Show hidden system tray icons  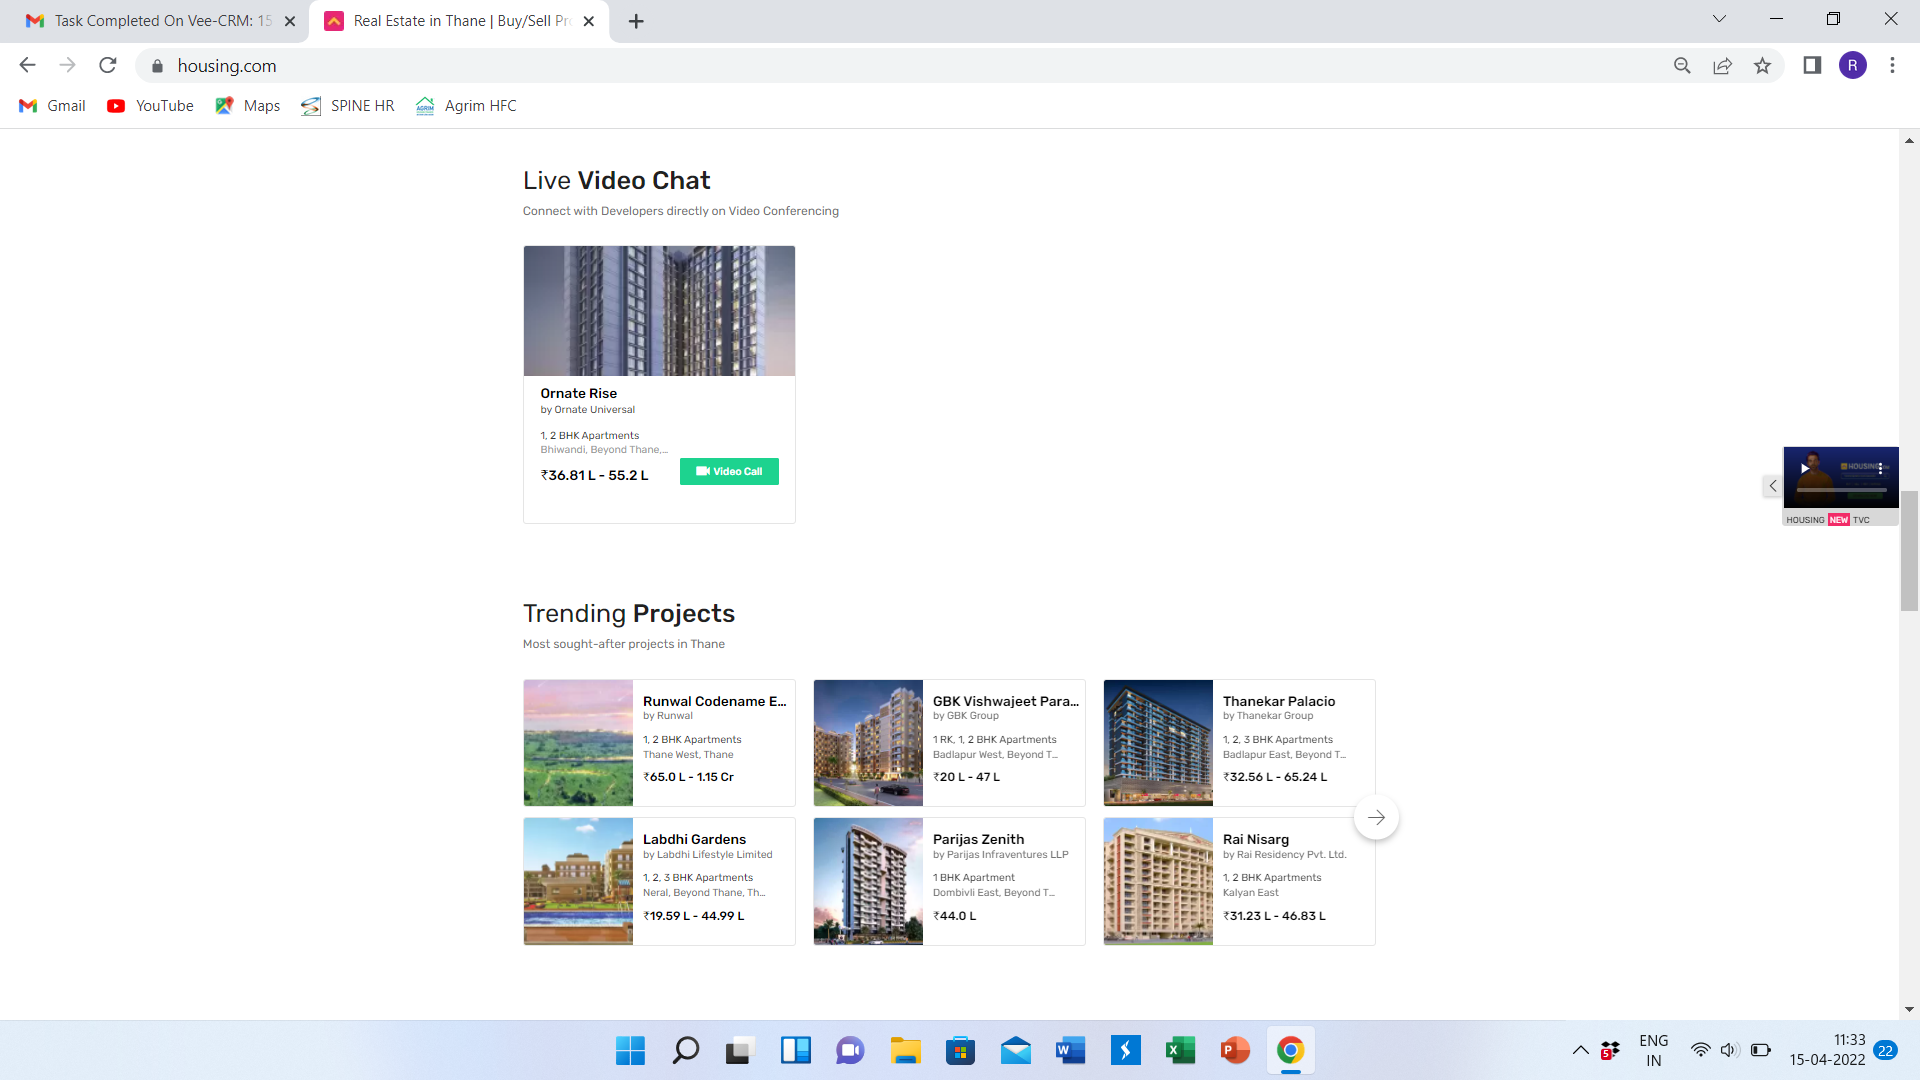click(1581, 1050)
